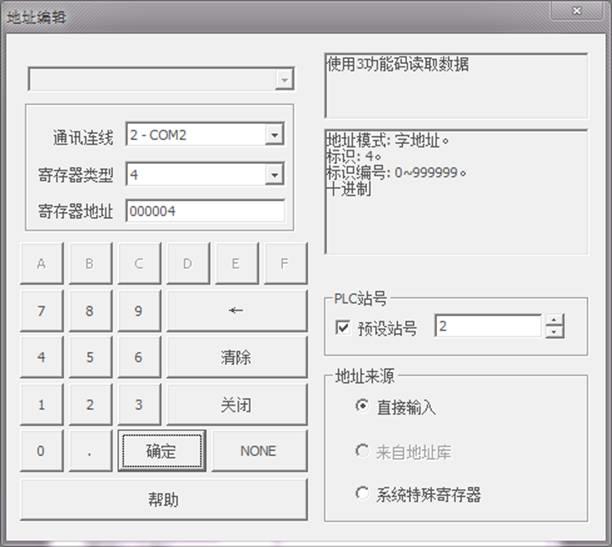Click the 寄存器地址 input field

[x=204, y=211]
